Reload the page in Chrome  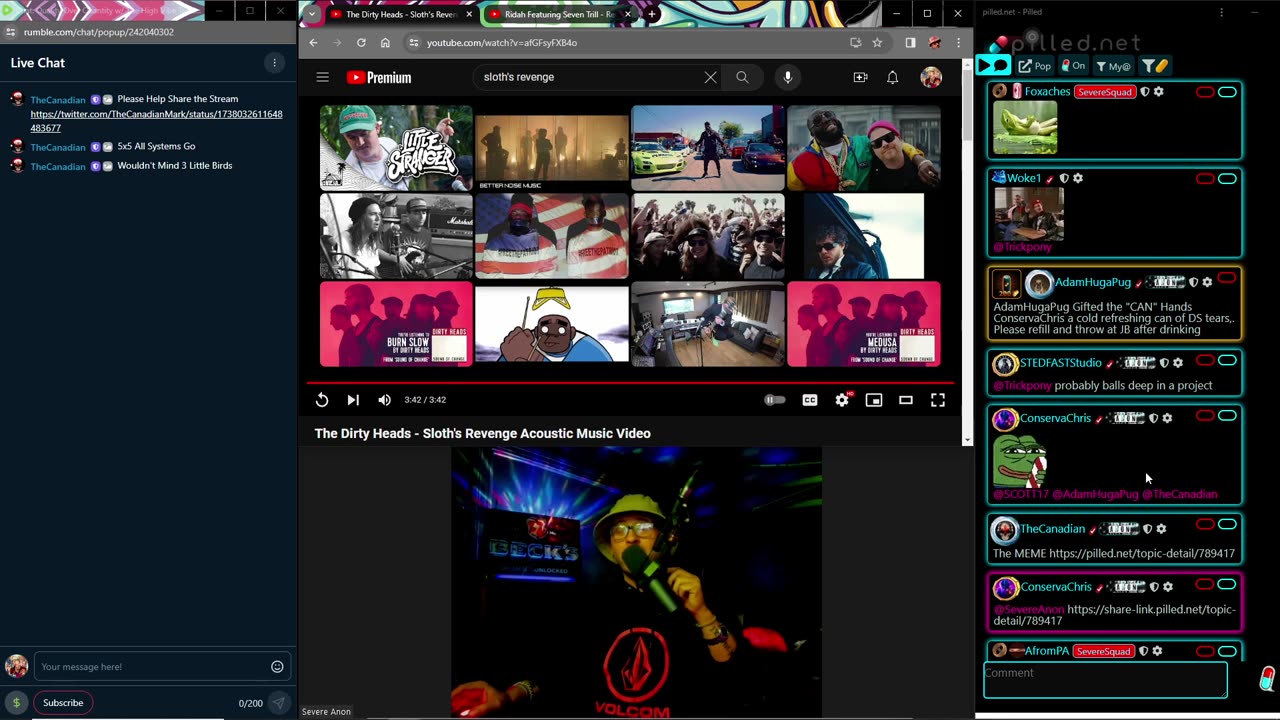tap(361, 43)
